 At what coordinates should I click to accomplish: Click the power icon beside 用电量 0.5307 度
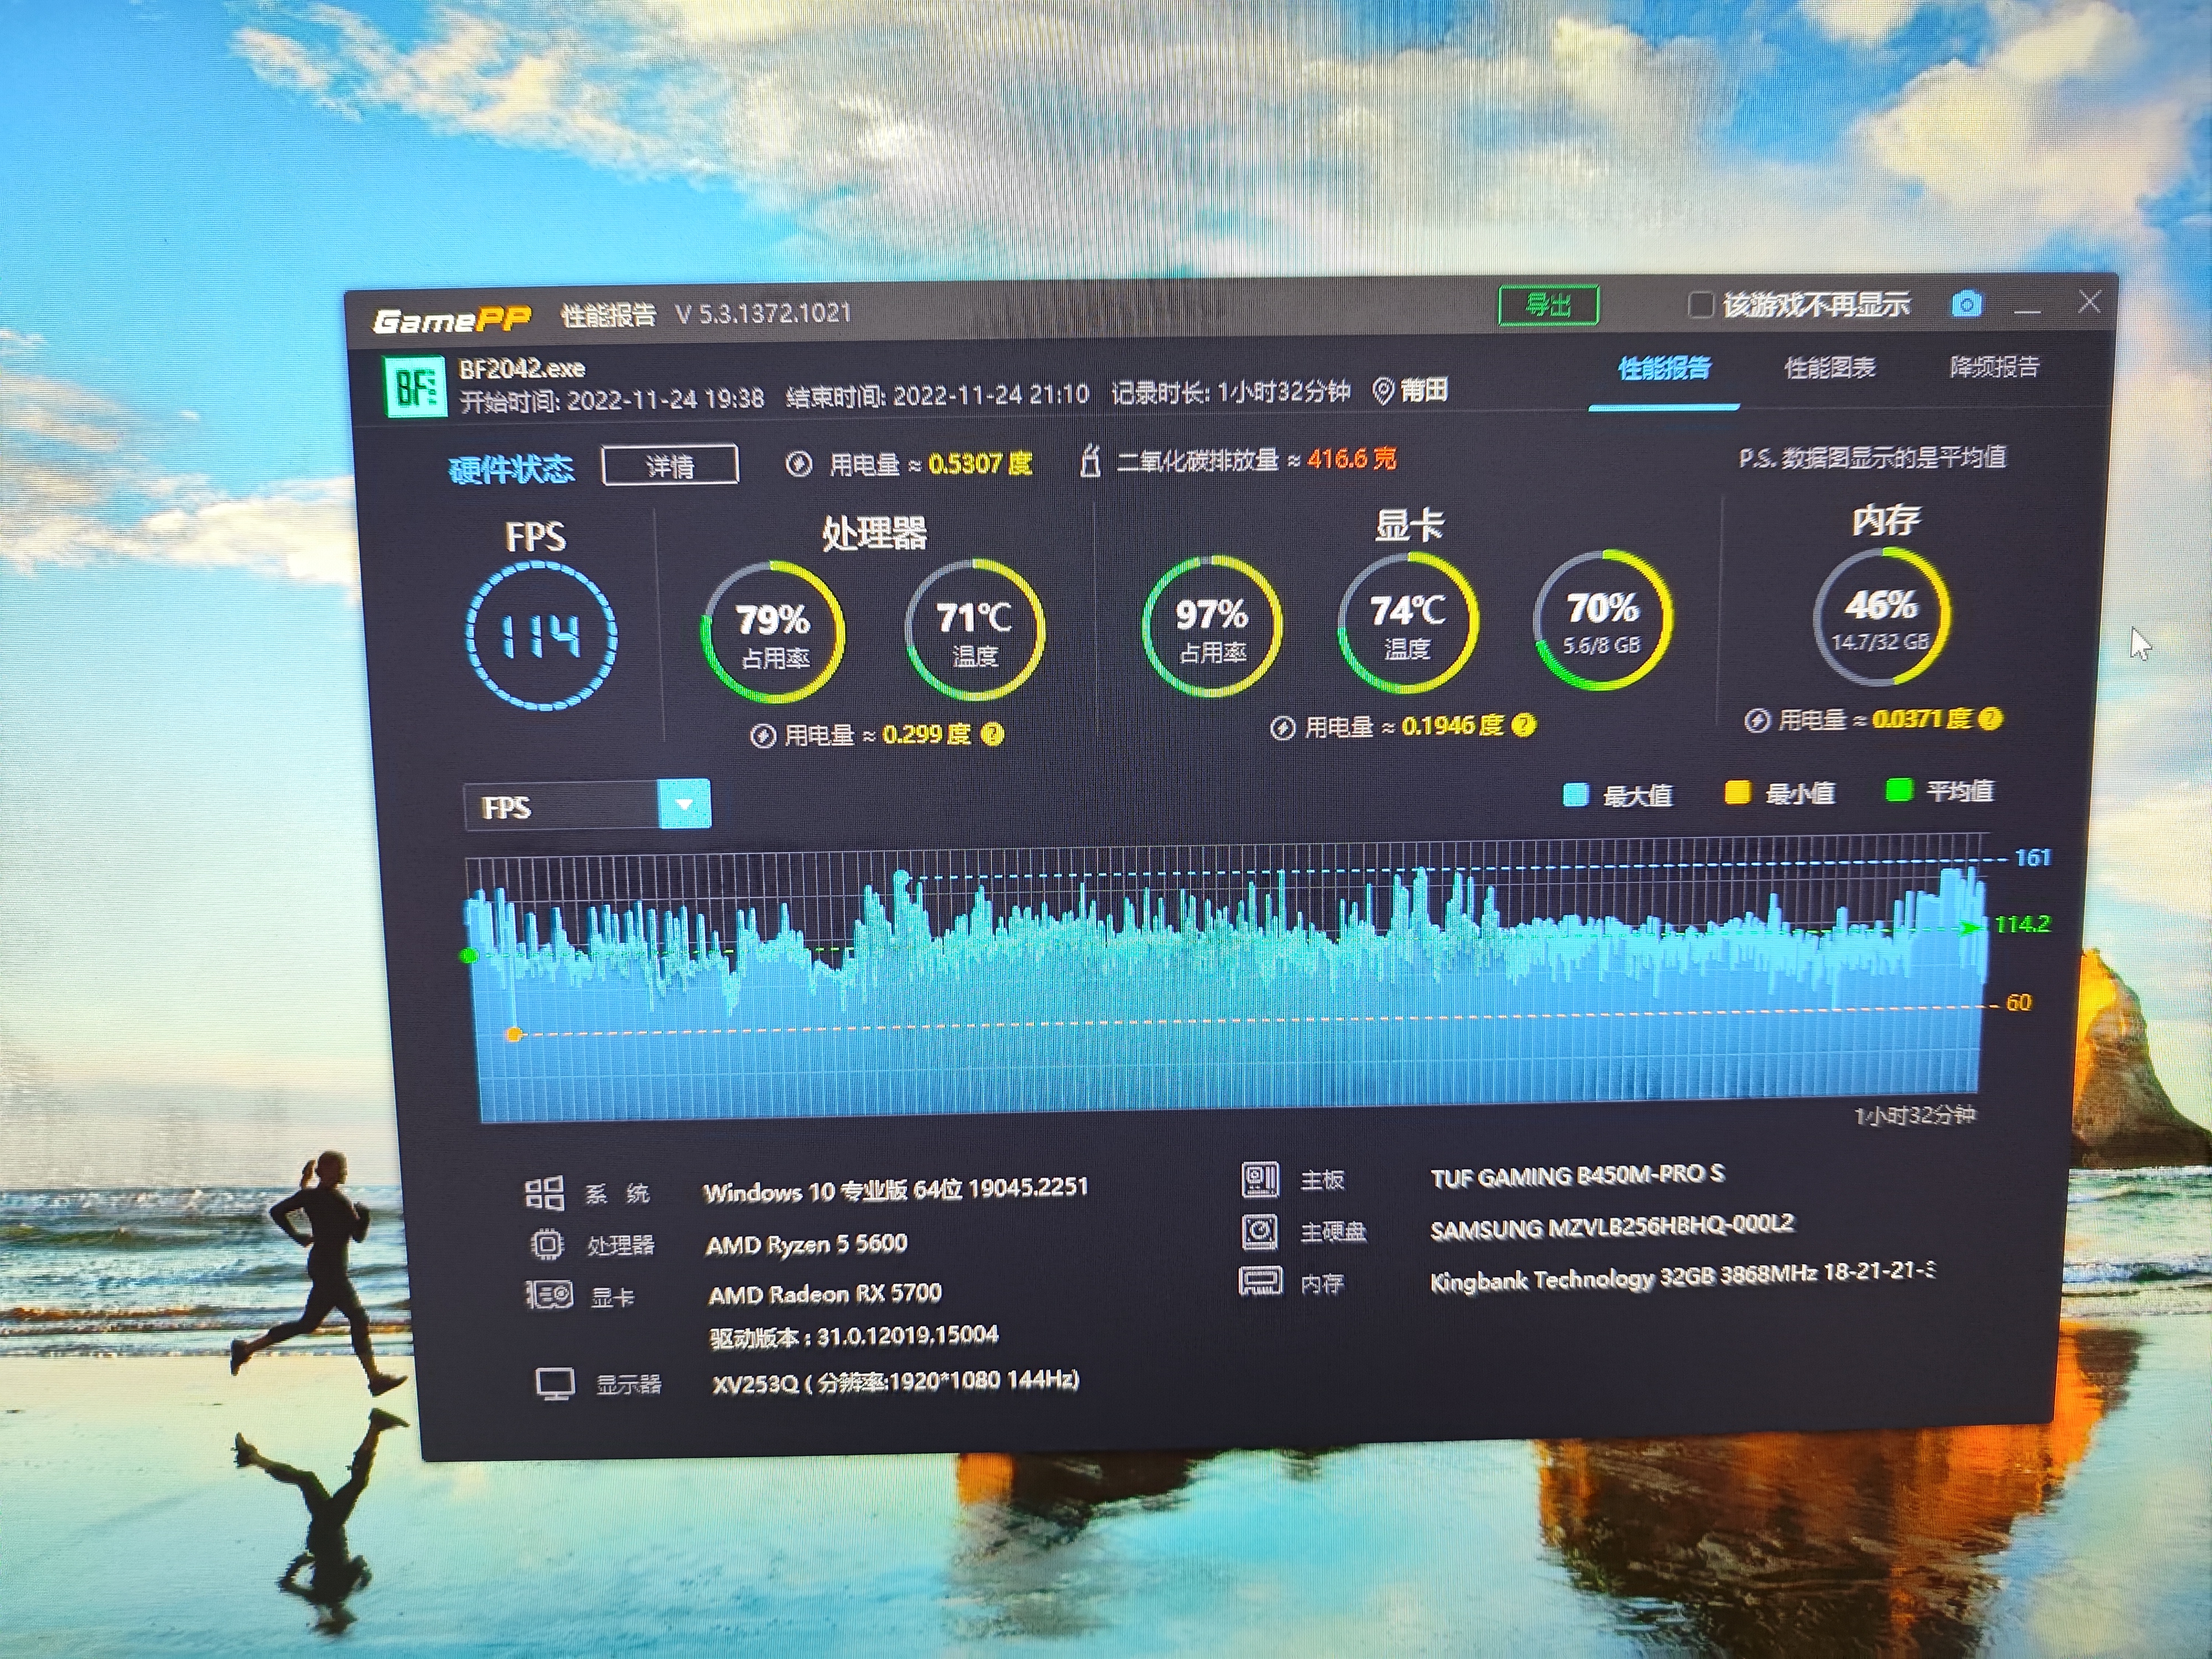coord(798,464)
